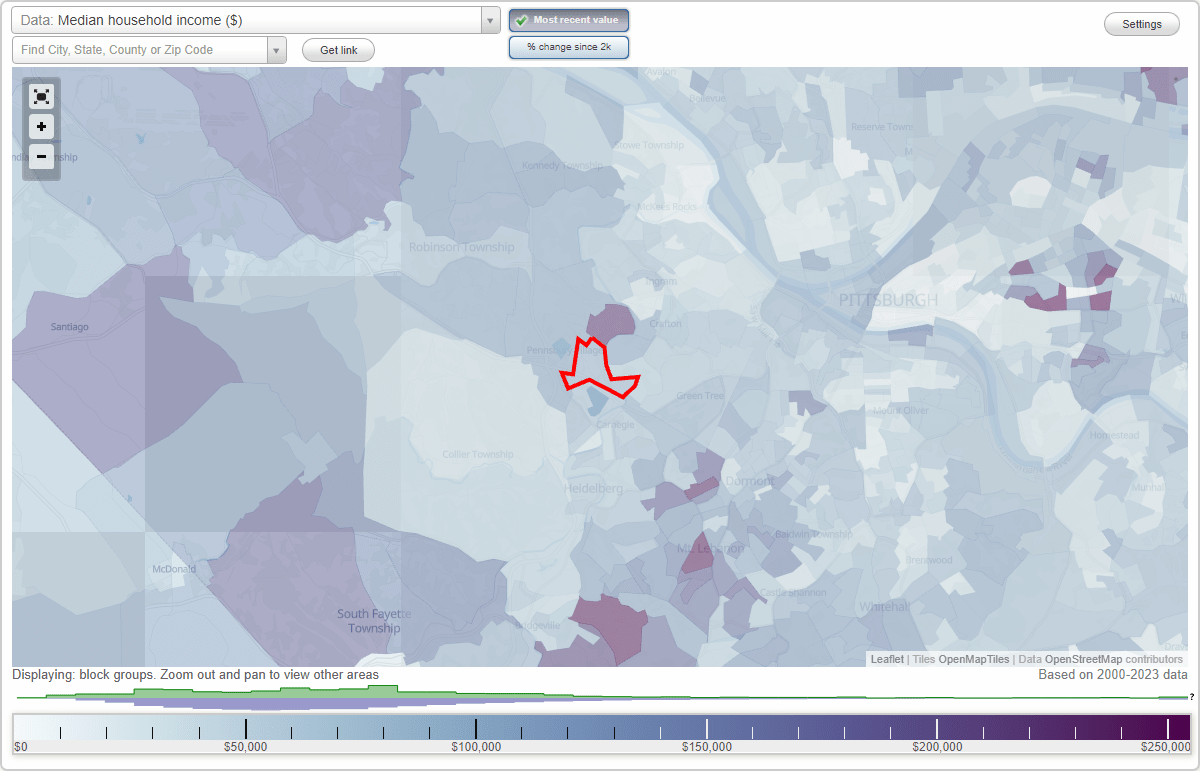Open the Settings panel

[1141, 23]
